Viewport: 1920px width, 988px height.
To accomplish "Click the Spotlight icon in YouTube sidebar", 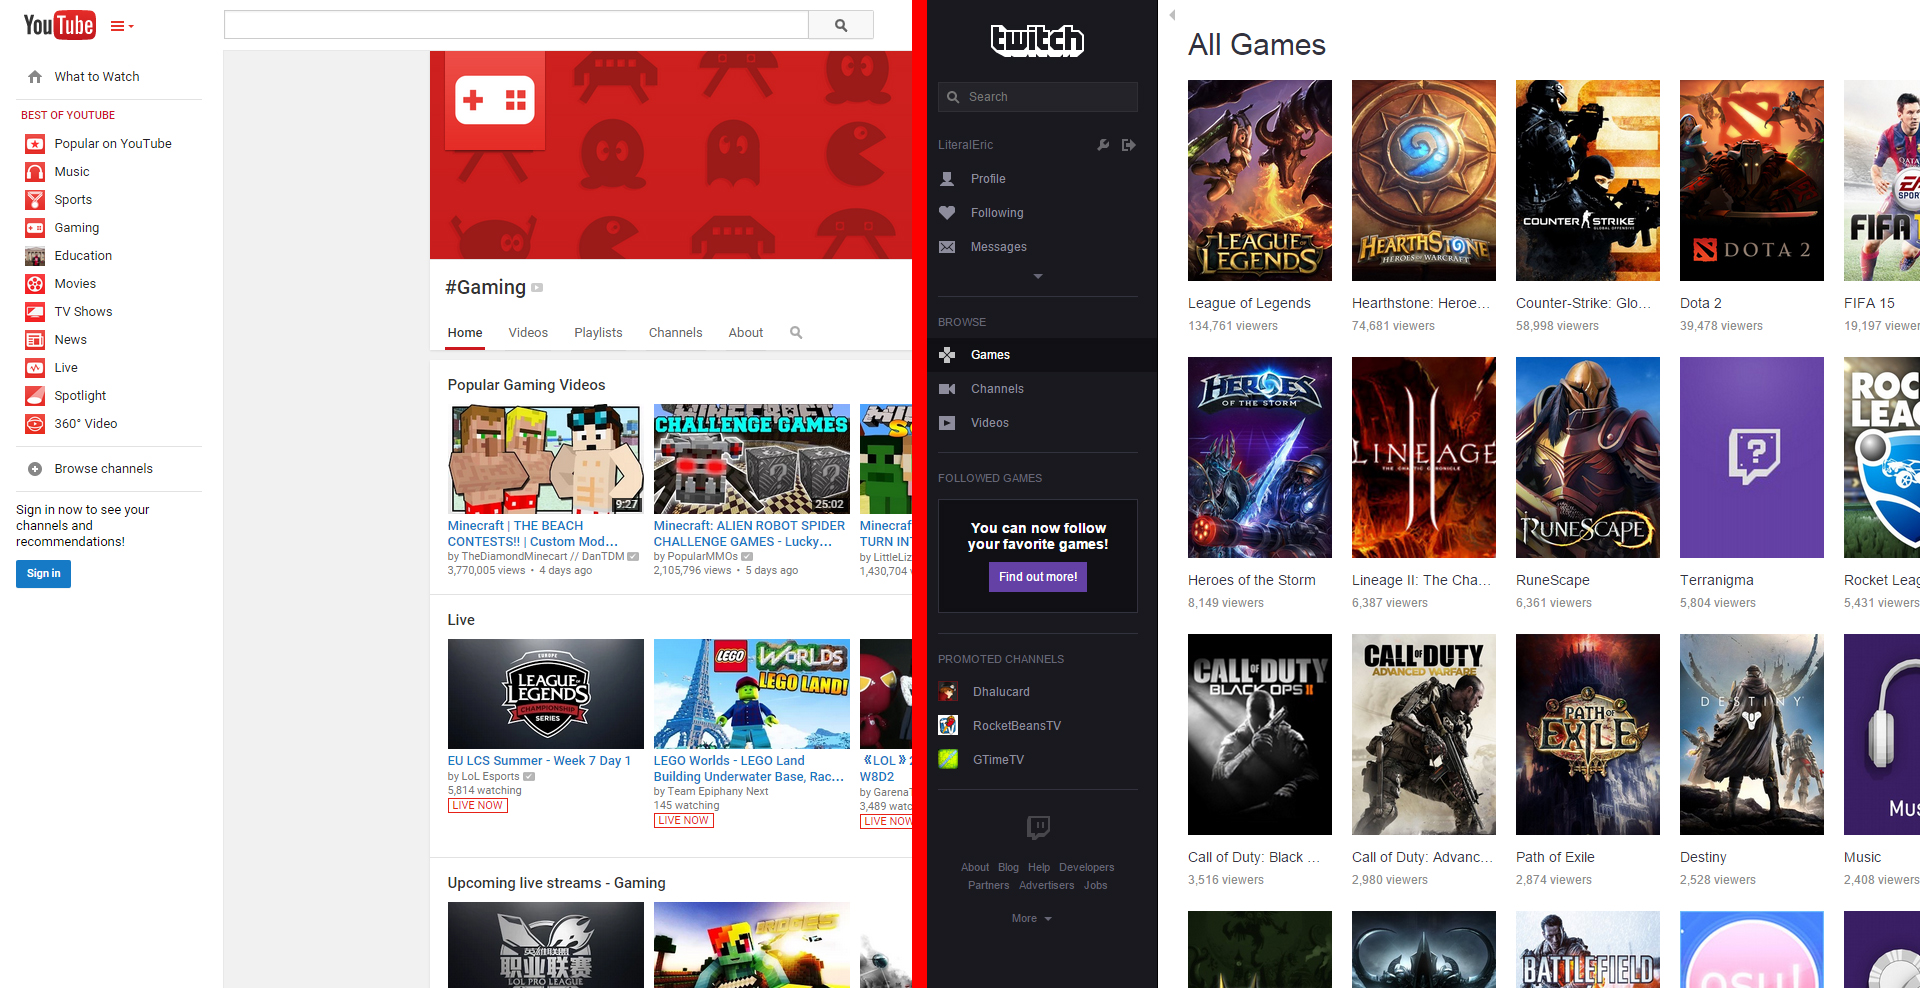I will point(35,396).
